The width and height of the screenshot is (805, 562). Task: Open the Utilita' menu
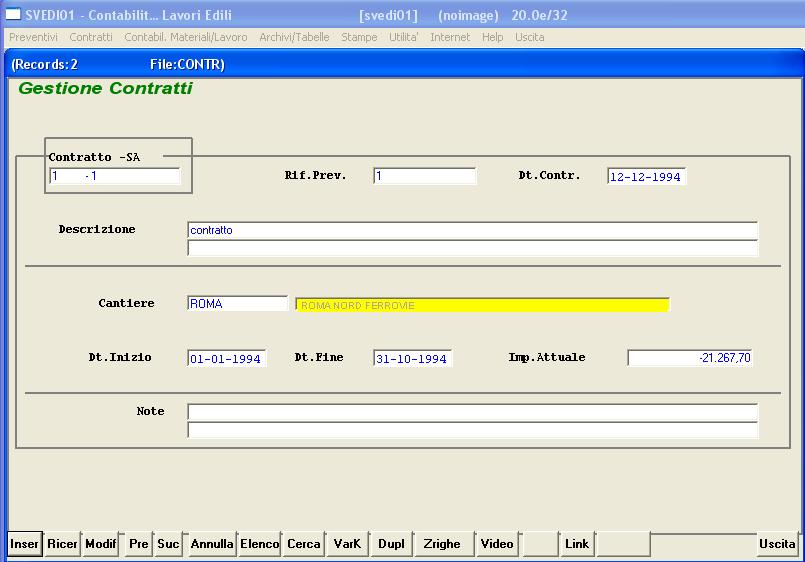(404, 37)
